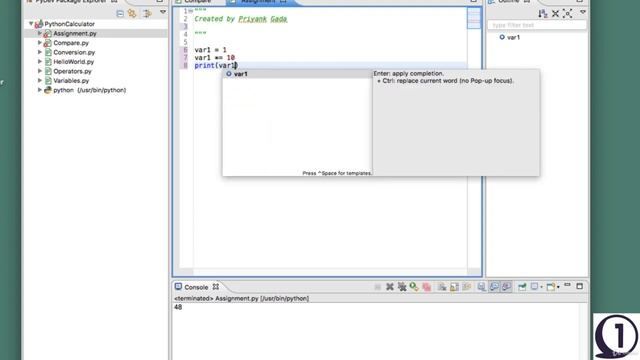Minimize the Console panel
Screen dimensions: 640x360
[x=567, y=285]
